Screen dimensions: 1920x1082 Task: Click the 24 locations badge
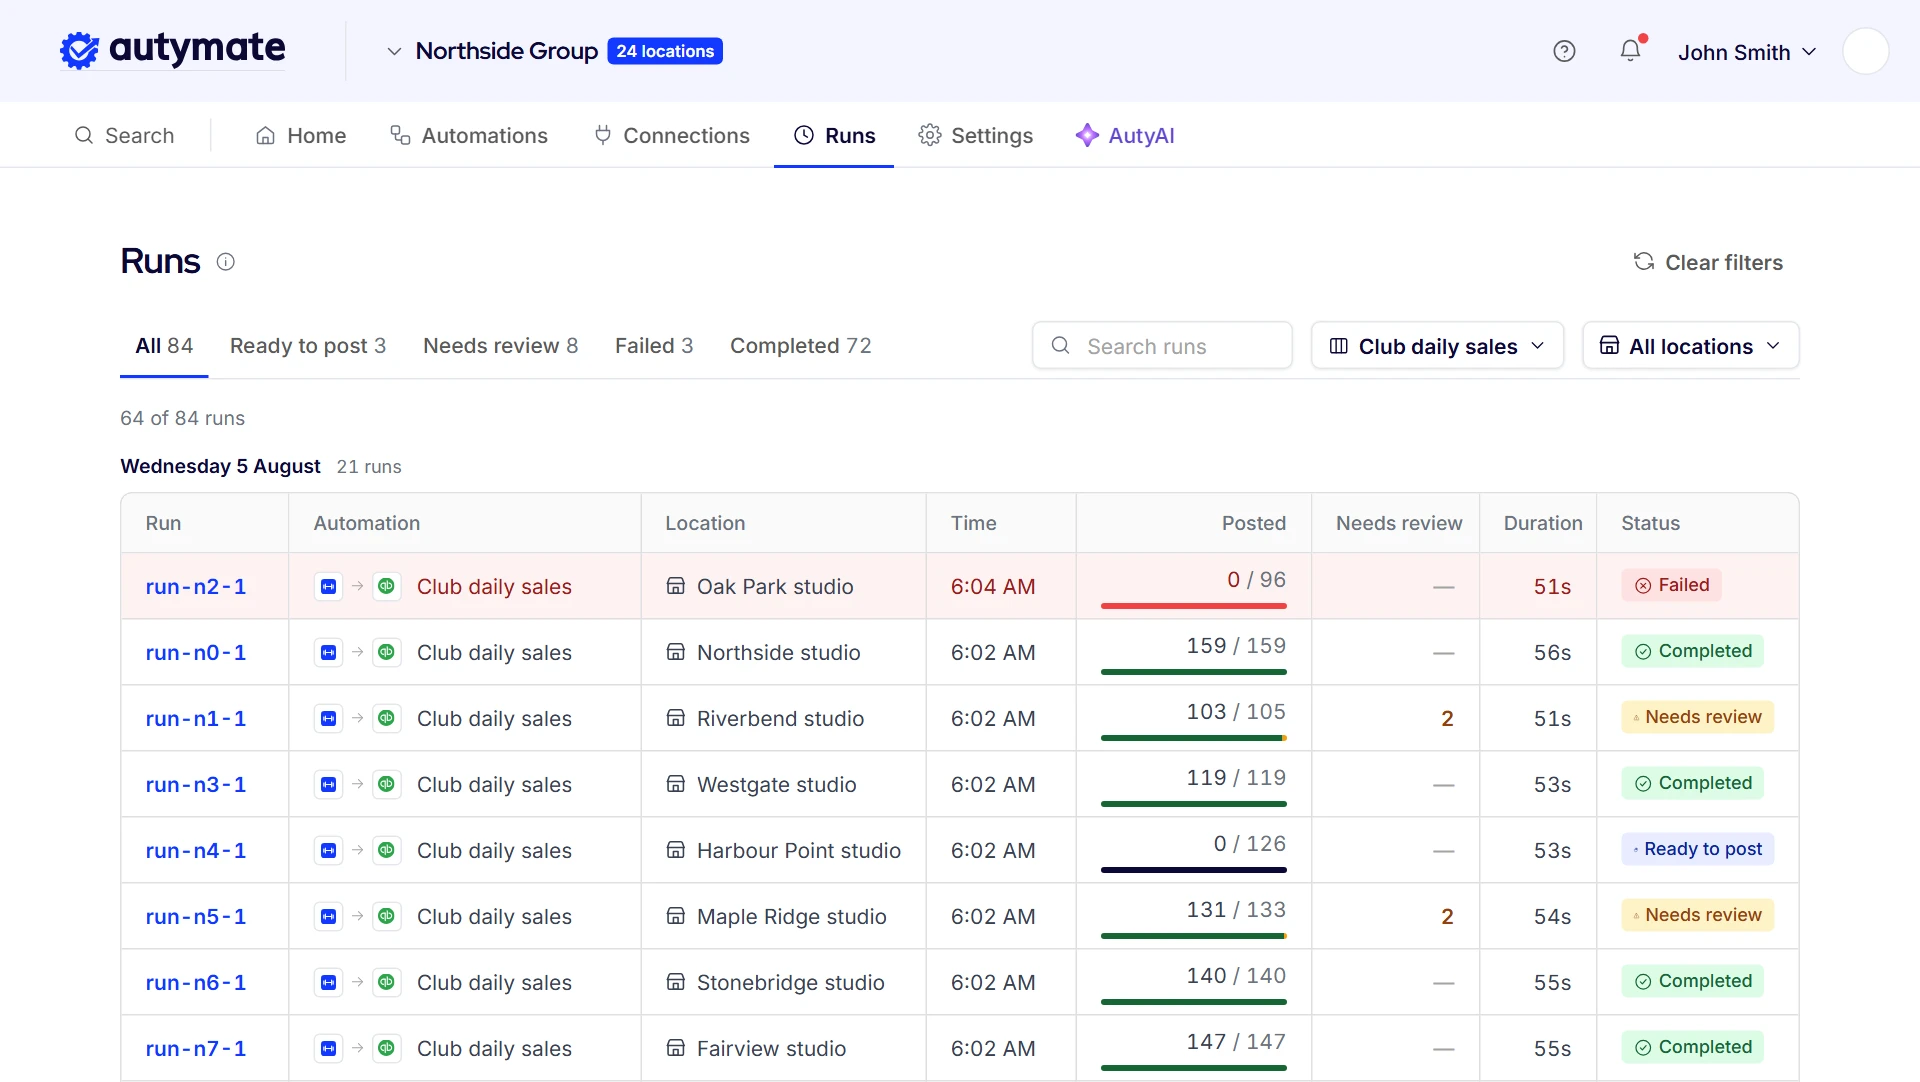(x=665, y=51)
